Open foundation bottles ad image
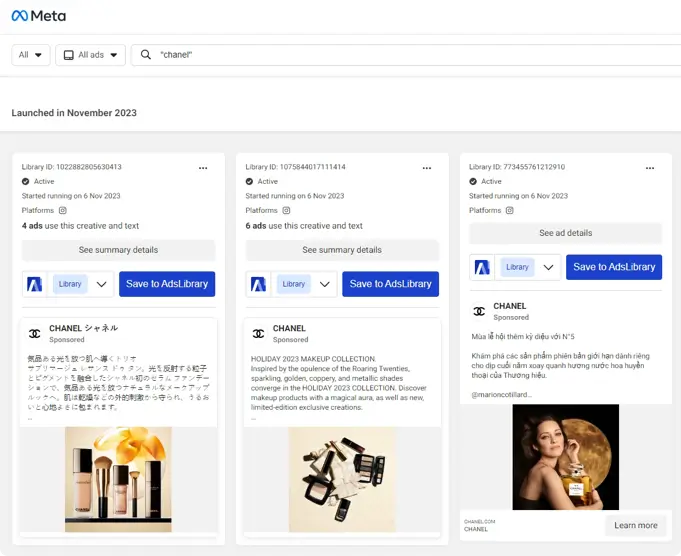This screenshot has height=556, width=681. [x=118, y=480]
